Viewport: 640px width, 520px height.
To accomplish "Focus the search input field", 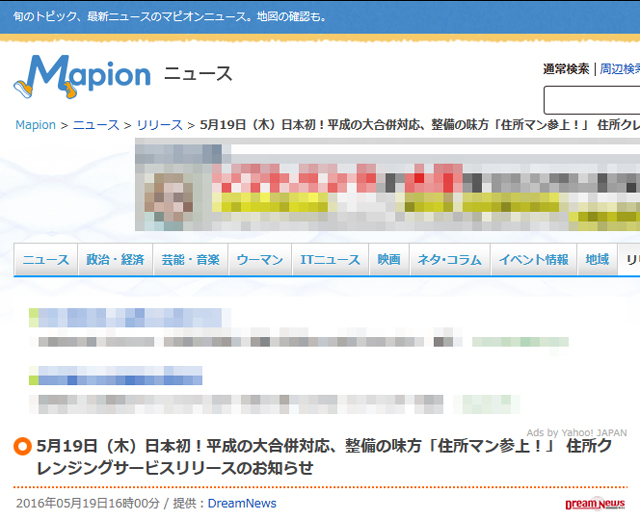I will coord(592,100).
